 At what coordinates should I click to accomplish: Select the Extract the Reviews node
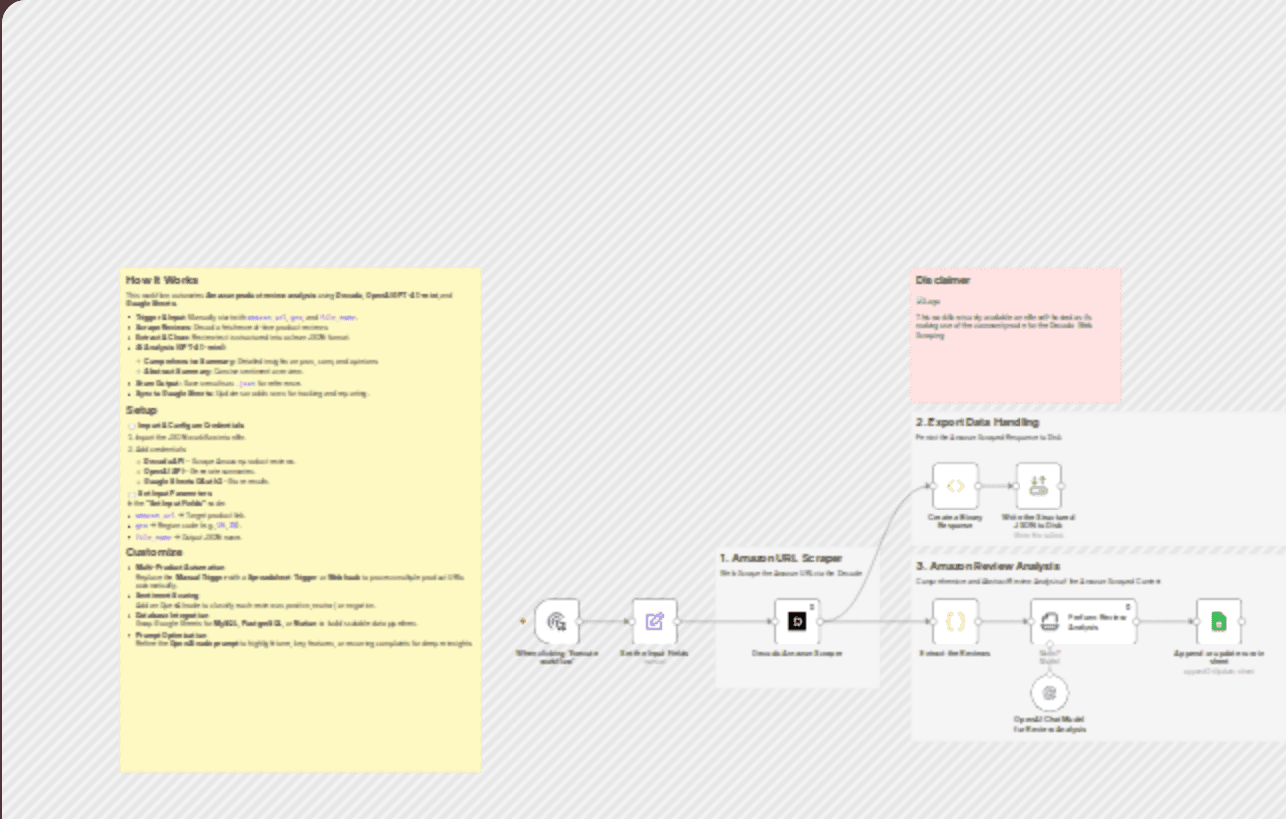click(955, 622)
